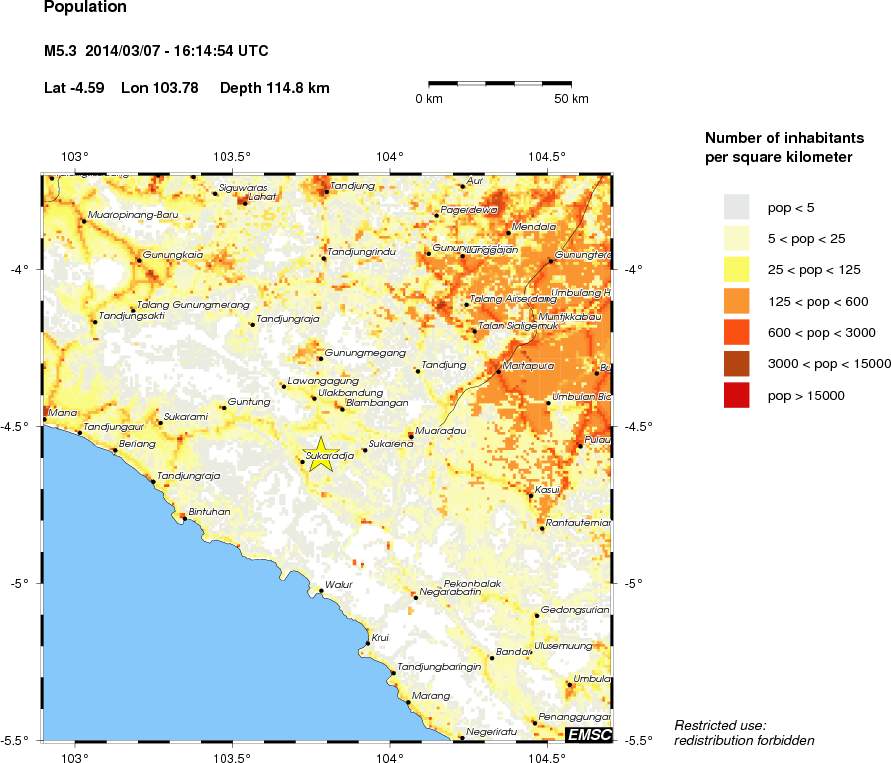The image size is (891, 763).
Task: Click the Pagerdewa town marker
Action: (437, 214)
